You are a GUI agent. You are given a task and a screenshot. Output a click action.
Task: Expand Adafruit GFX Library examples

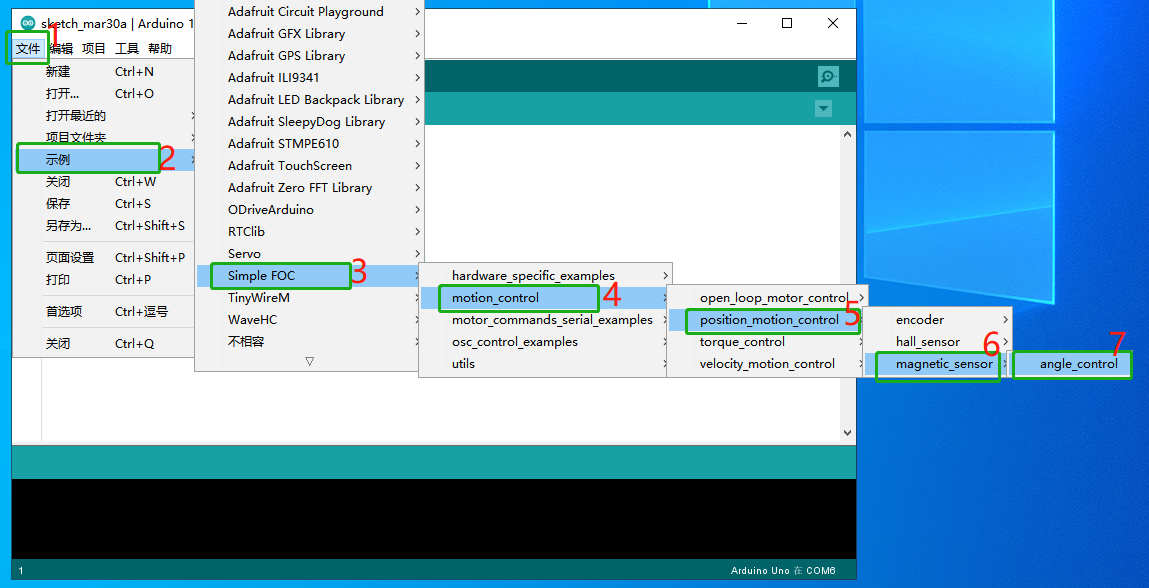pos(310,34)
